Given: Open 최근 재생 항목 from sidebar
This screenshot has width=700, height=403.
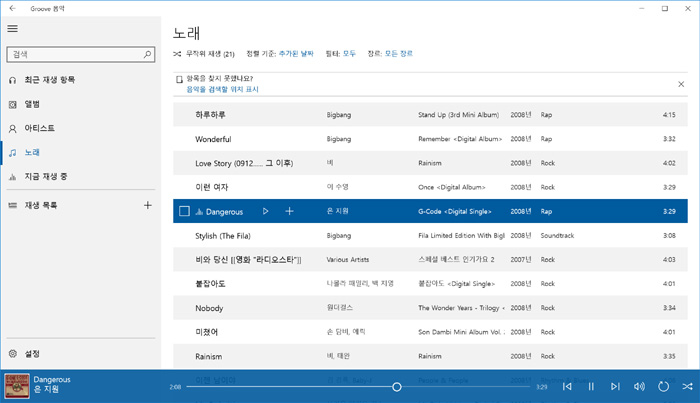Looking at the screenshot, I should 50,80.
